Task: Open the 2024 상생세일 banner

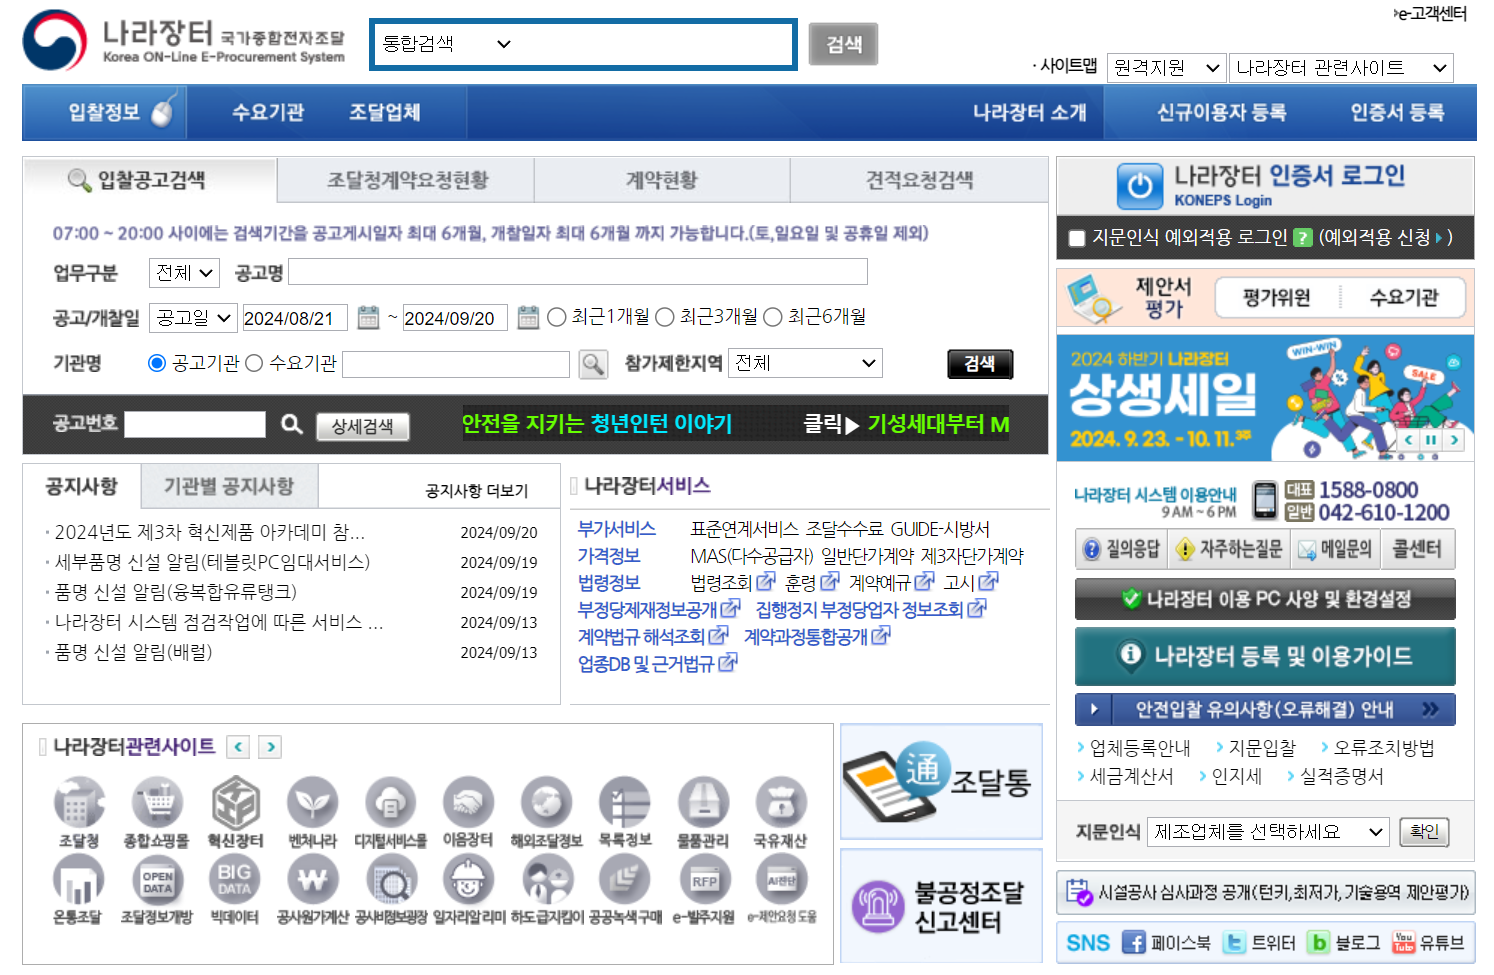Action: (1265, 398)
